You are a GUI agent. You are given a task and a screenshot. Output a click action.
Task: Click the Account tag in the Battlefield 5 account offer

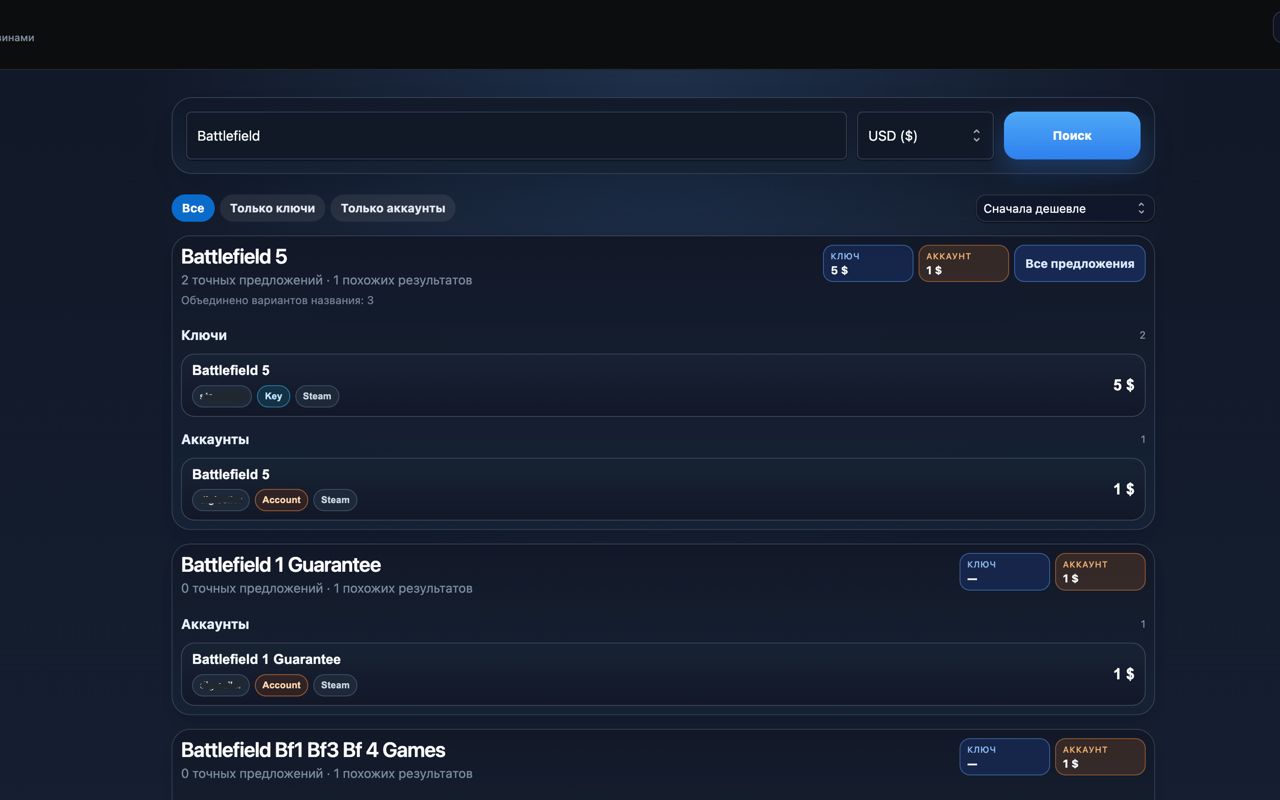click(x=281, y=500)
